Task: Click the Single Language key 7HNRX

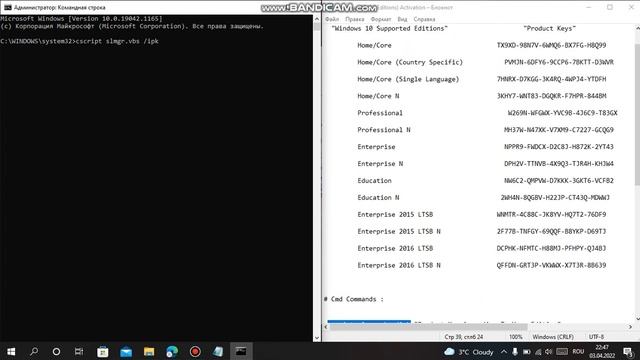Action: 551,79
